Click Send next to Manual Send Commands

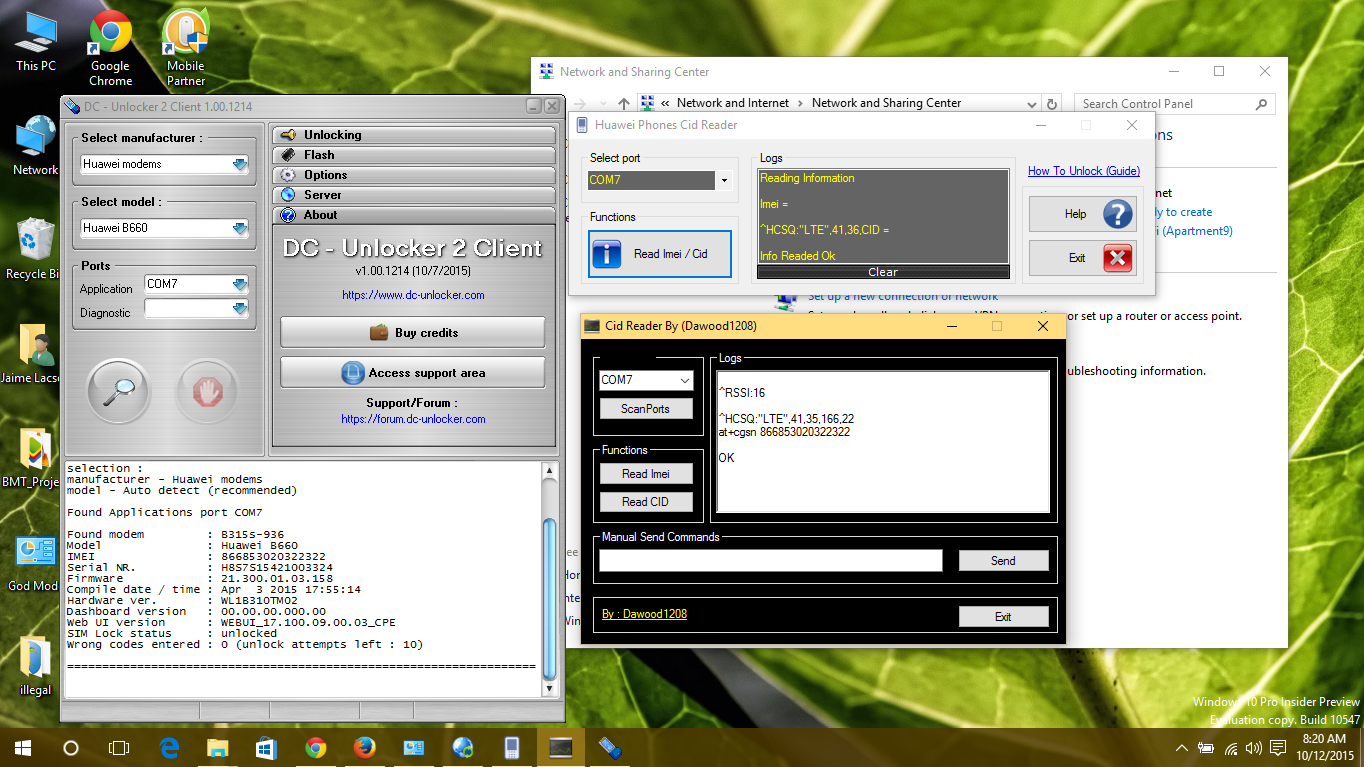[1003, 561]
